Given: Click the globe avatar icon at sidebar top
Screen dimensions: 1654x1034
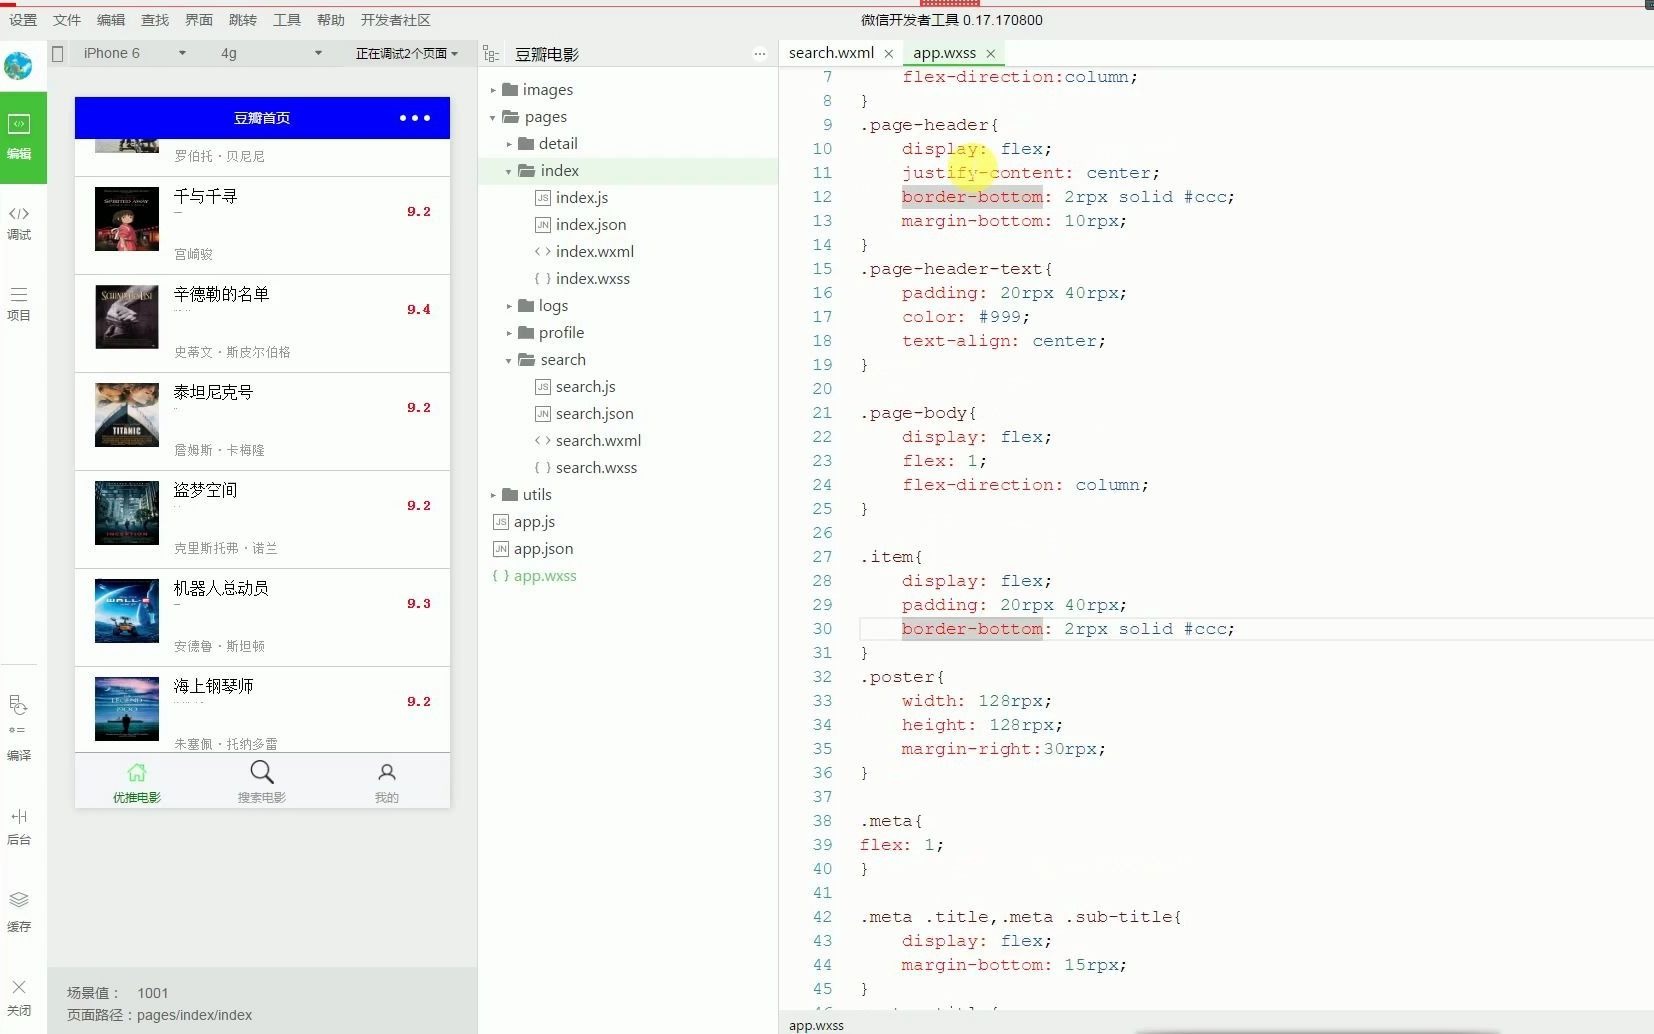Looking at the screenshot, I should tap(18, 66).
